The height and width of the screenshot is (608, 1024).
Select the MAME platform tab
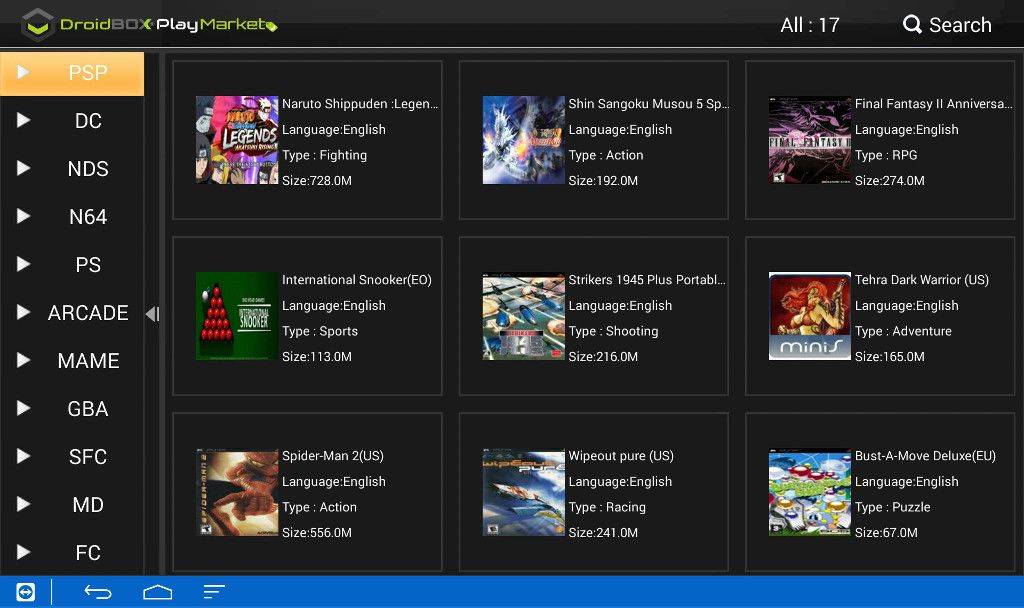coord(72,360)
